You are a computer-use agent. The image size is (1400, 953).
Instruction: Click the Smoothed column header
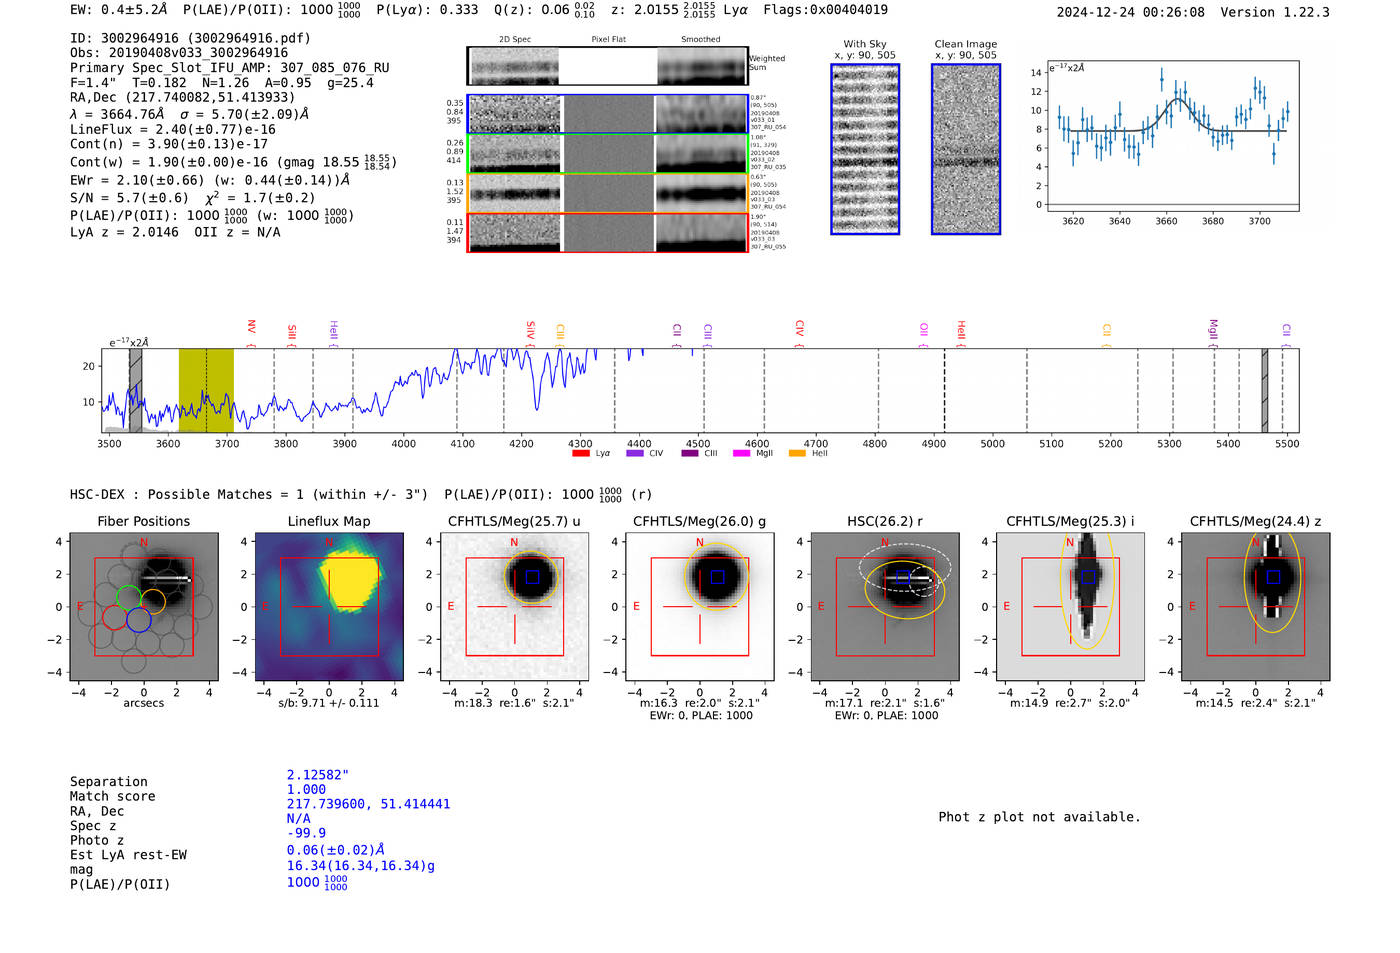pos(700,40)
